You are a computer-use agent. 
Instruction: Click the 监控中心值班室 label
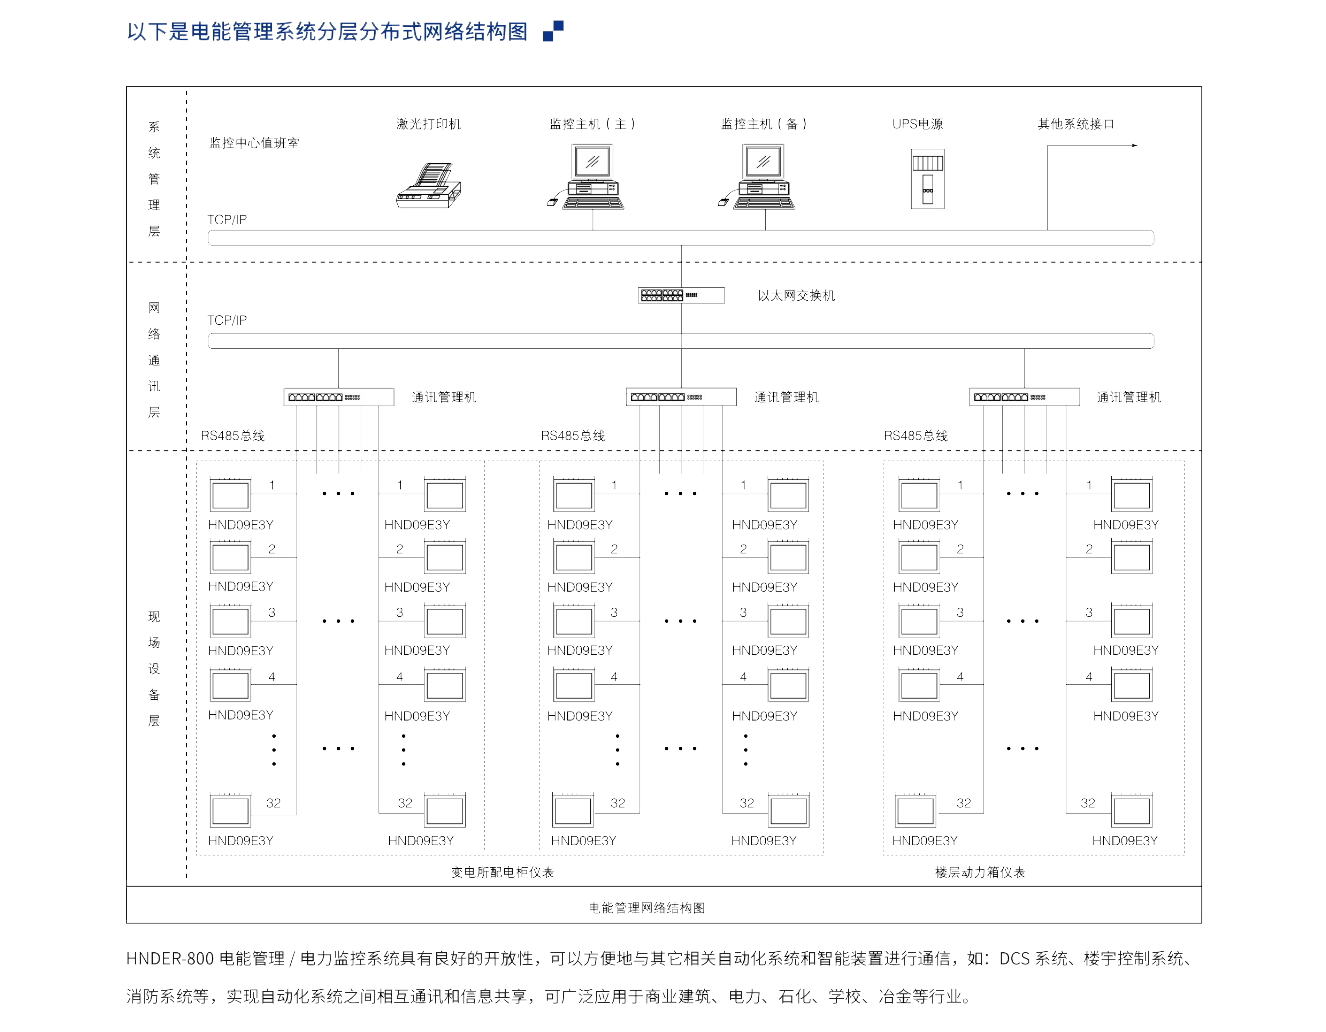click(254, 143)
